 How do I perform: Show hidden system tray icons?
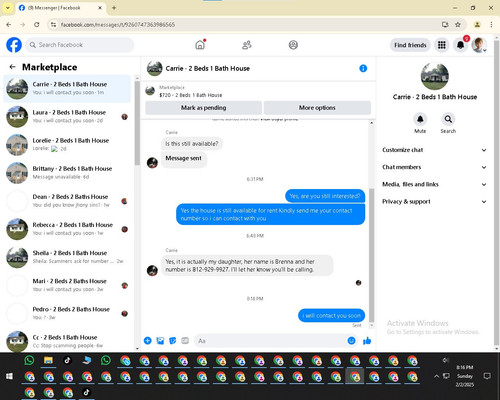(x=436, y=376)
